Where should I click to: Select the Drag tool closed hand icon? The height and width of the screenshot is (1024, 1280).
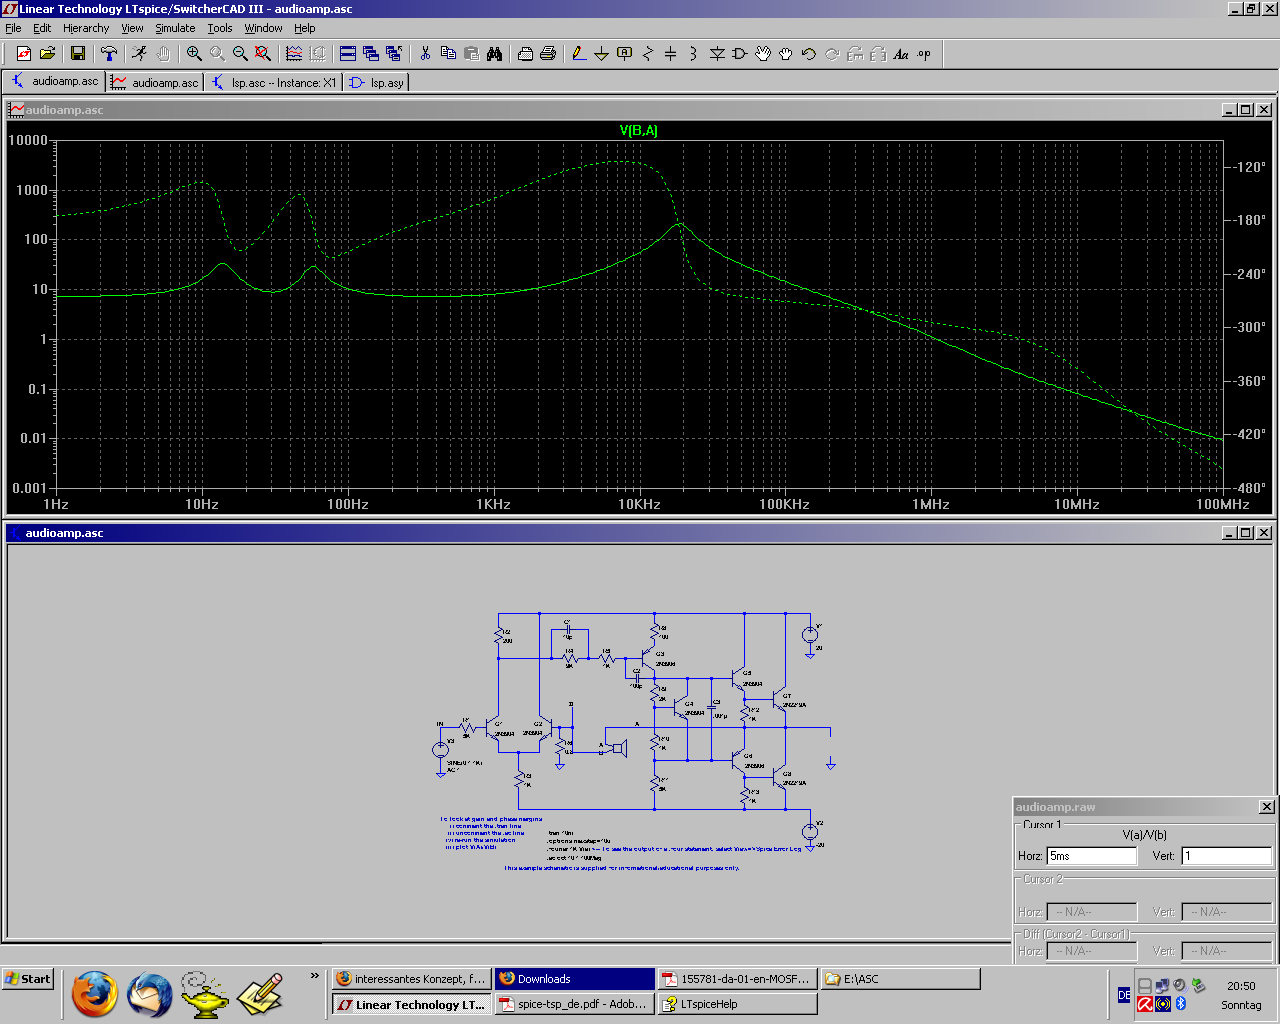point(786,54)
